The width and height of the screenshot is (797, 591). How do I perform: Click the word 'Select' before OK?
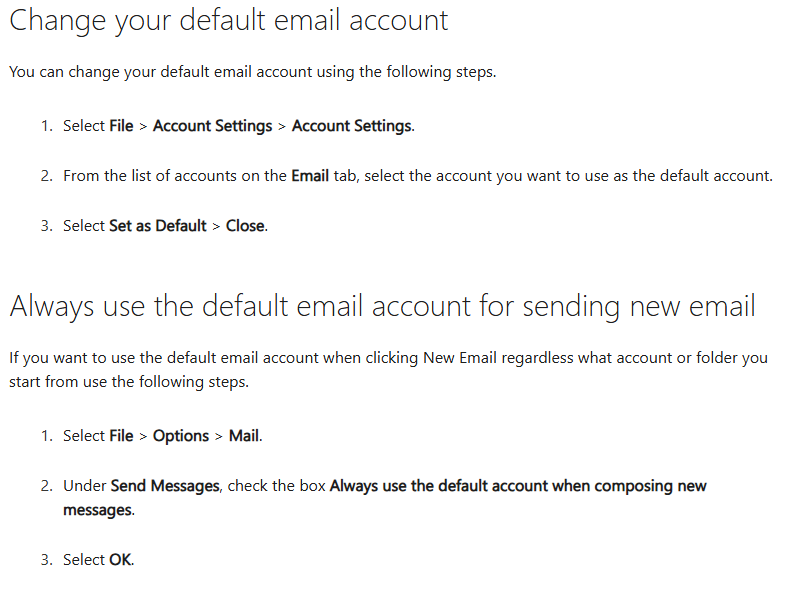click(83, 560)
